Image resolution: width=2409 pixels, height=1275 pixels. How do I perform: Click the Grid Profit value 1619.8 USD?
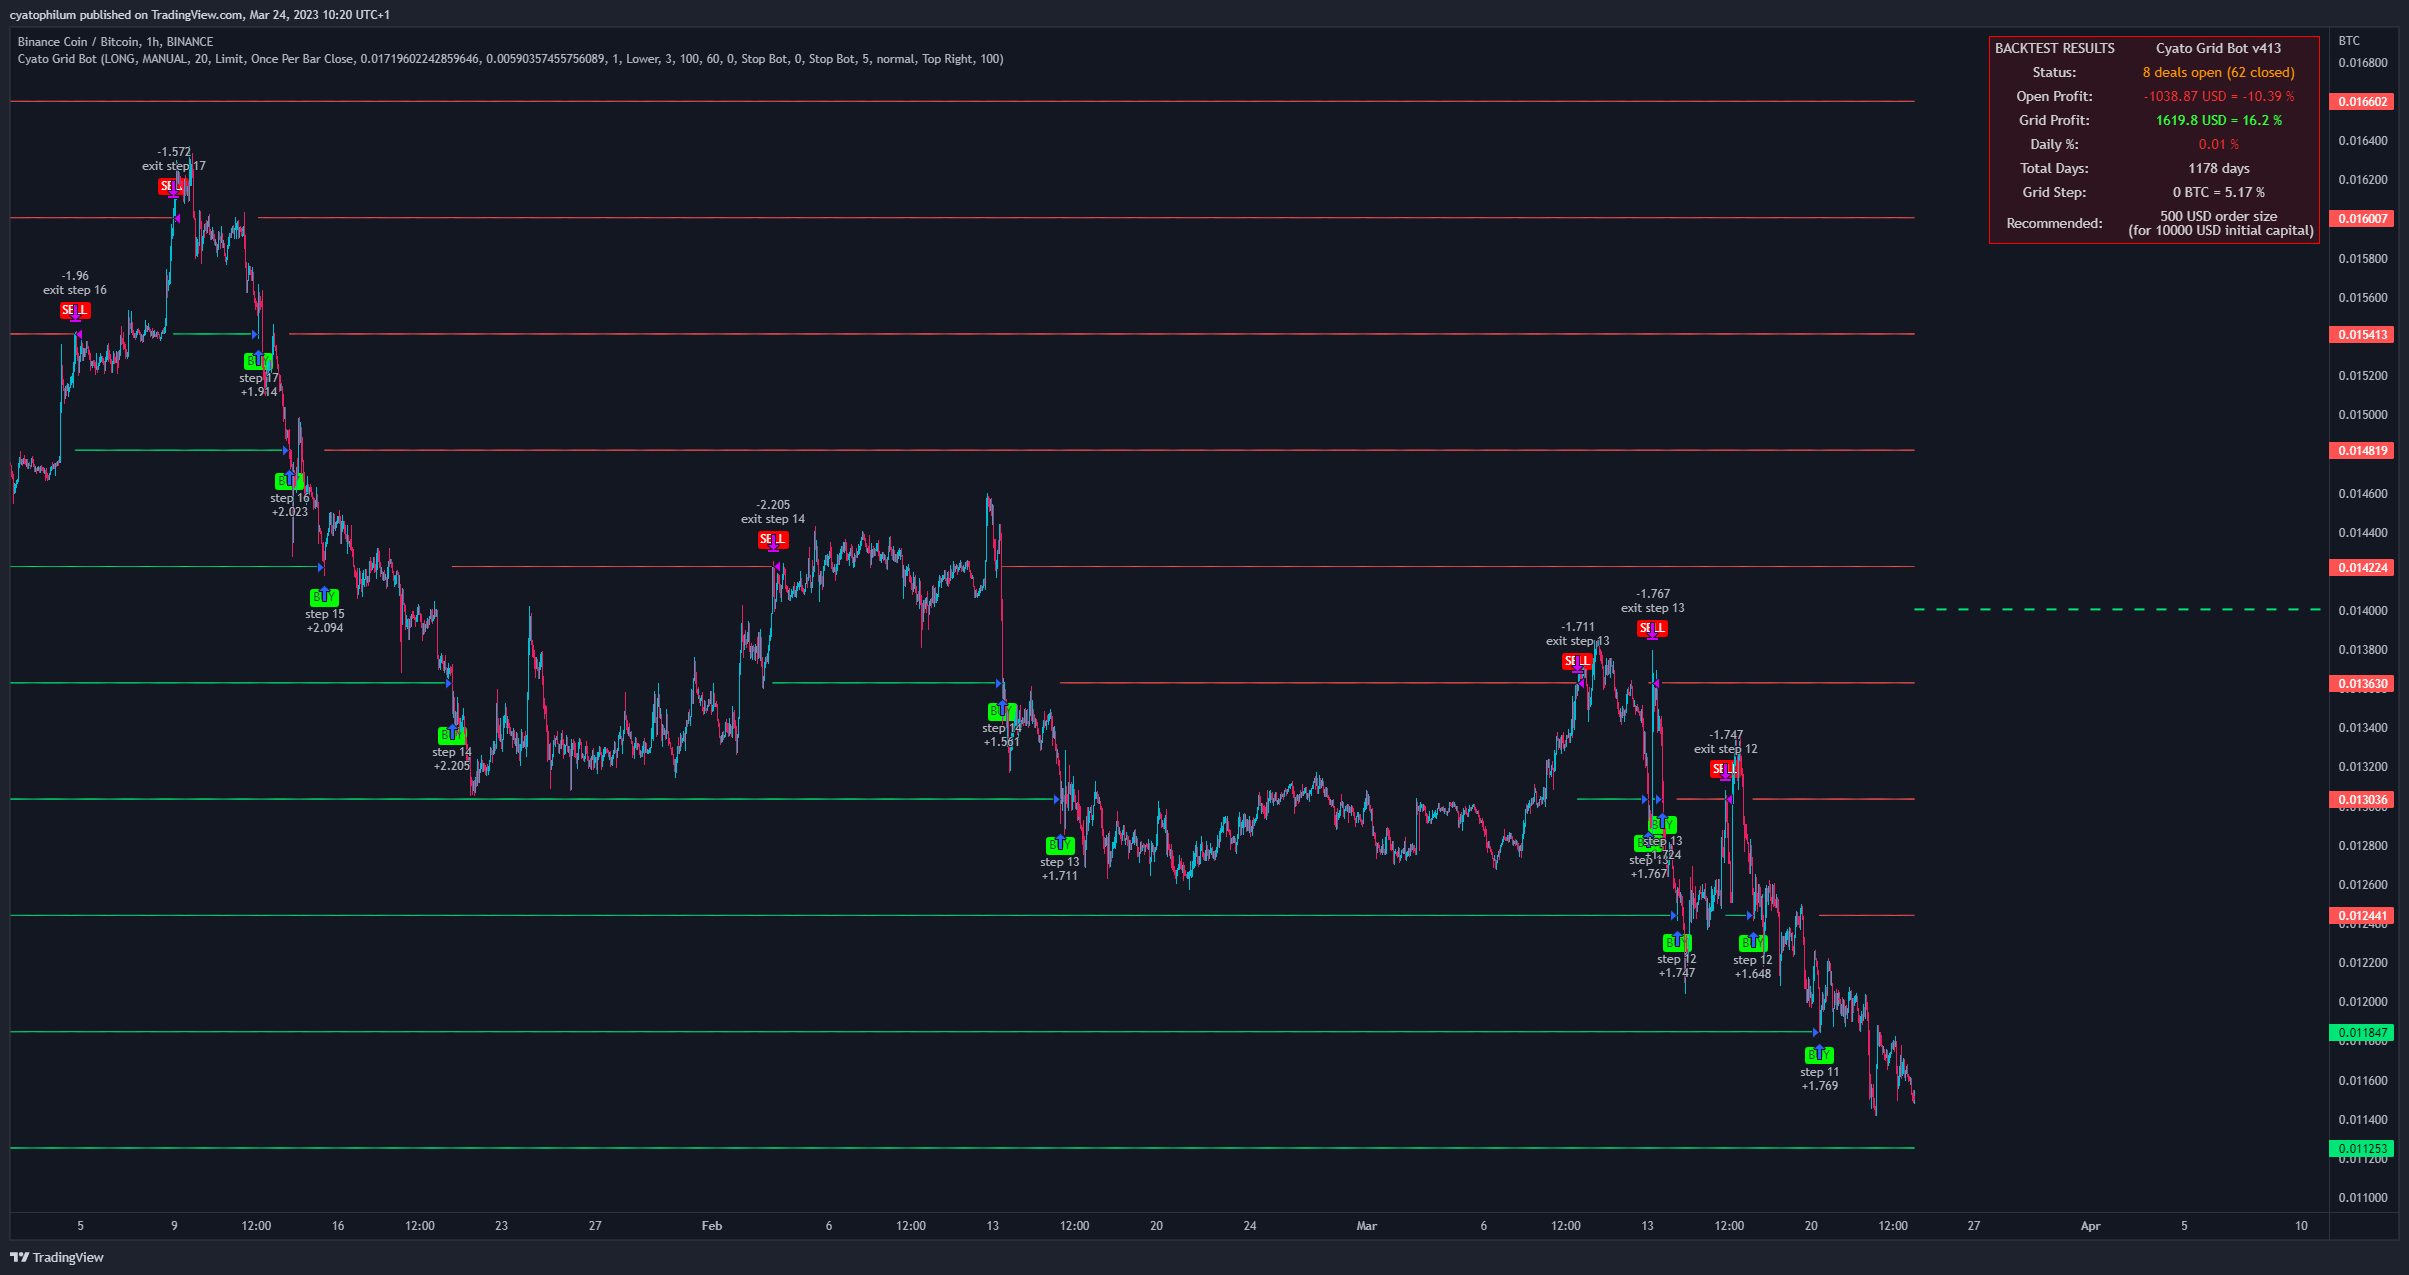2218,121
